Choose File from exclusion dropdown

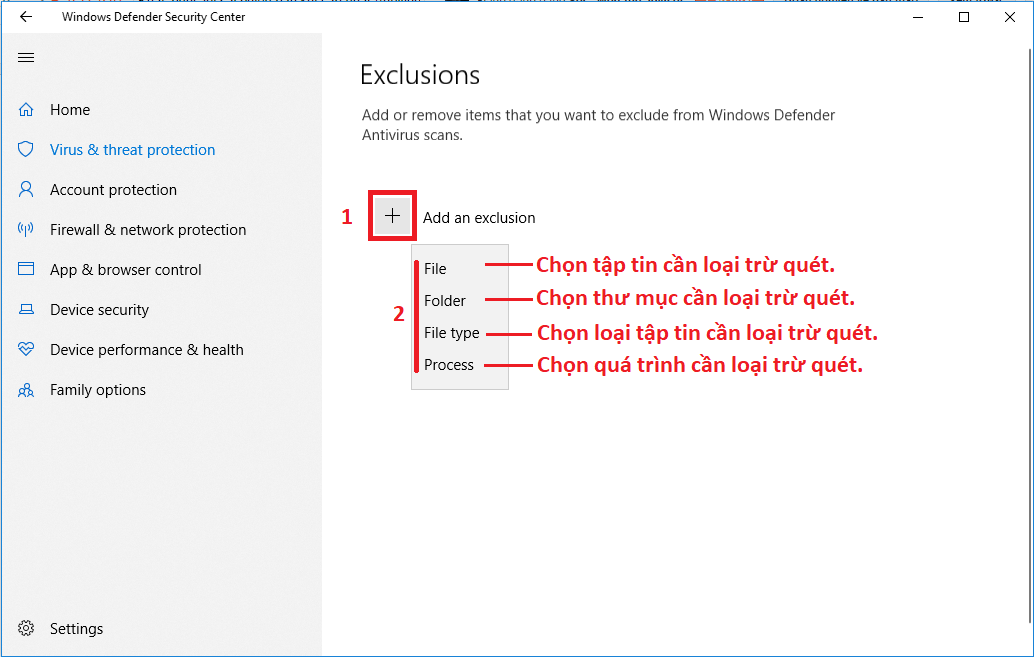(435, 268)
